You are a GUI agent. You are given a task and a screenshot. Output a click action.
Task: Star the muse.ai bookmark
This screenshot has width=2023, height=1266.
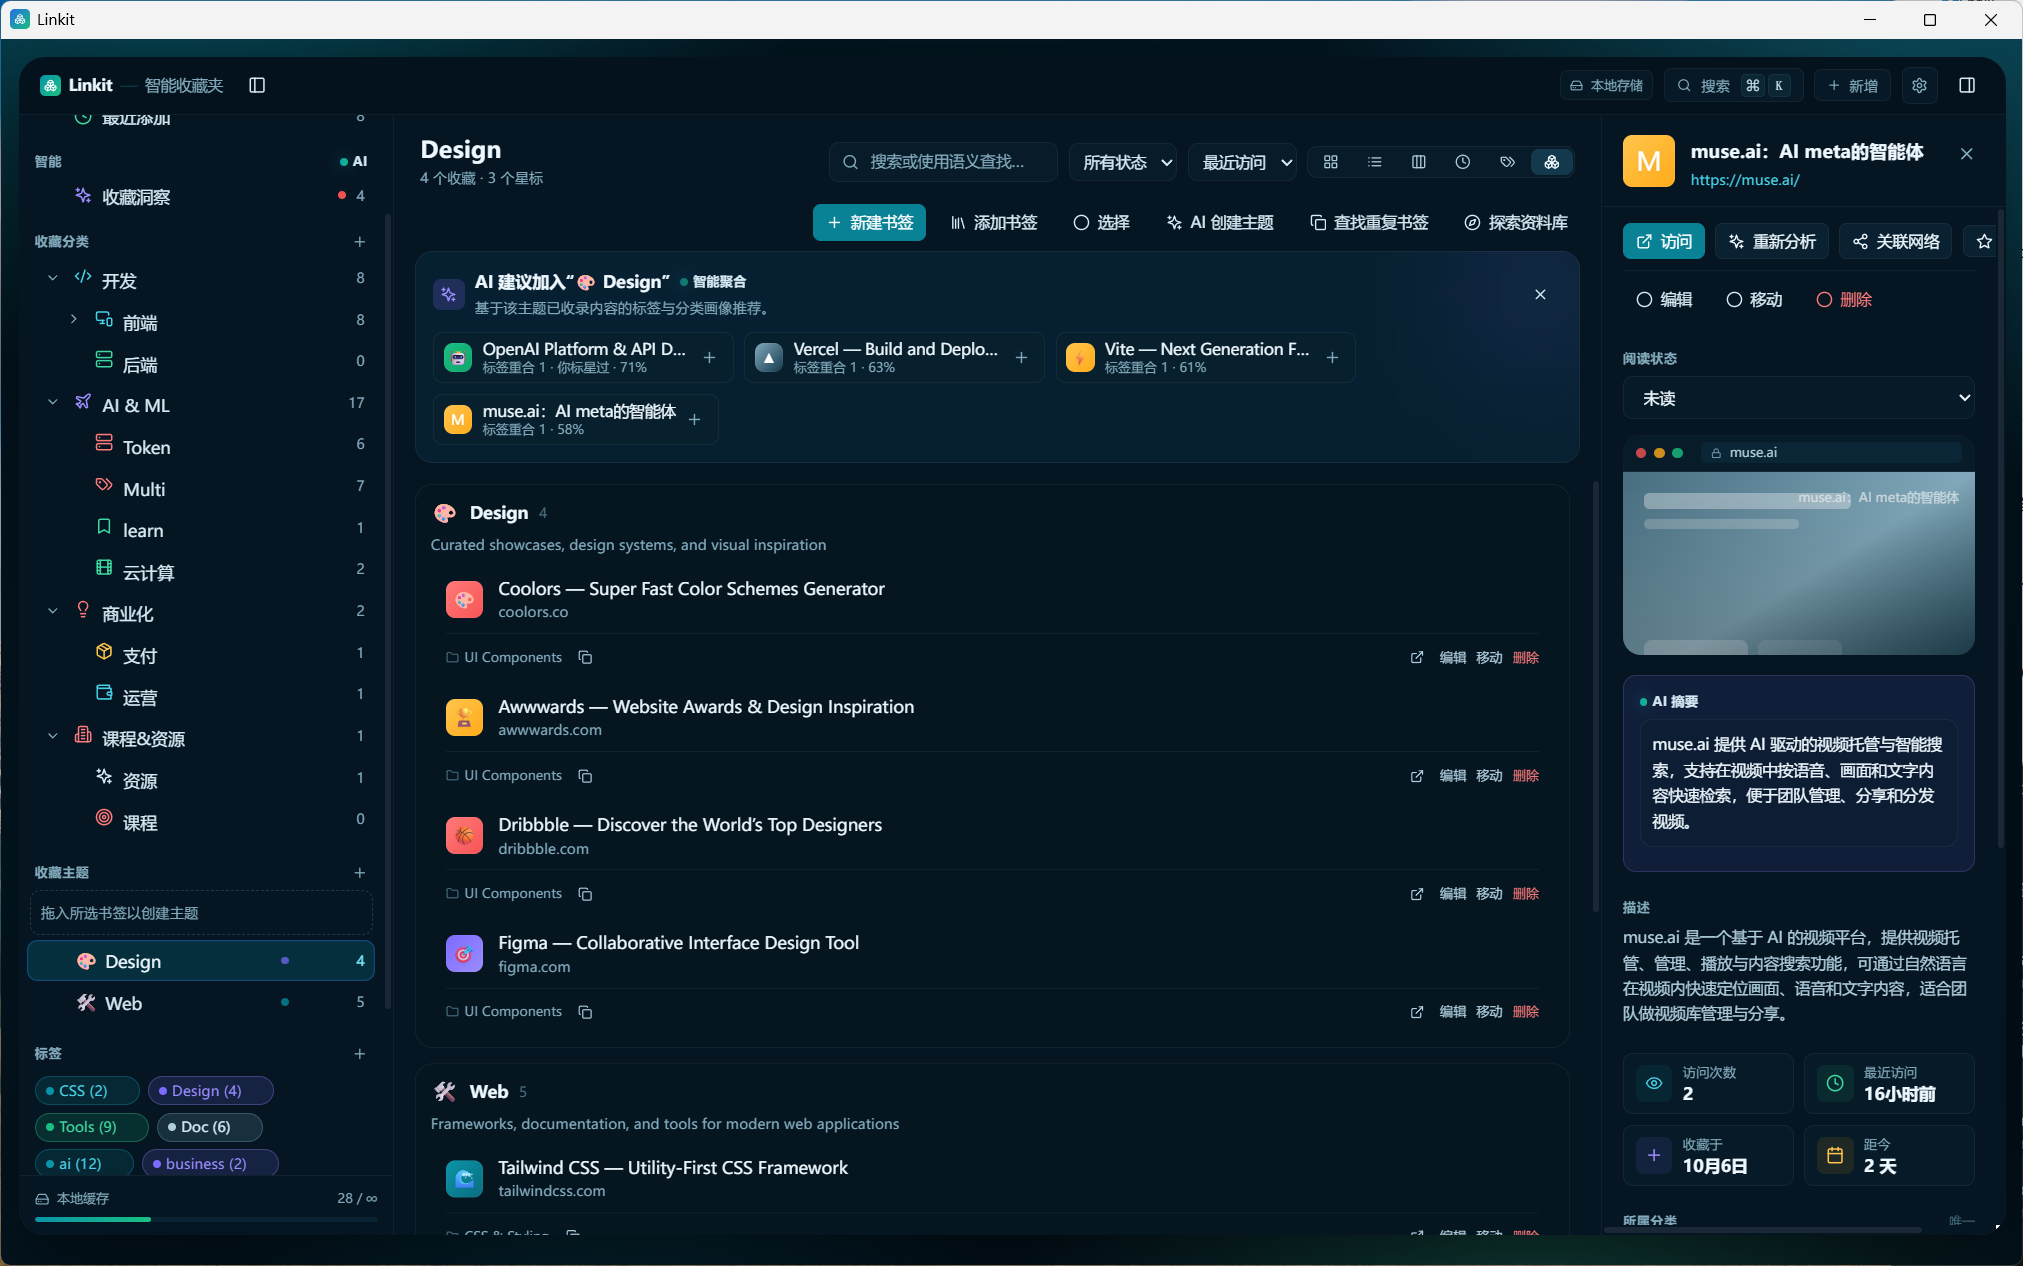(1984, 241)
